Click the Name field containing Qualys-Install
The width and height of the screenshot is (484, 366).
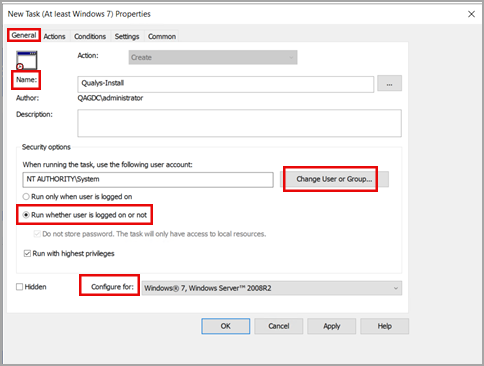225,84
